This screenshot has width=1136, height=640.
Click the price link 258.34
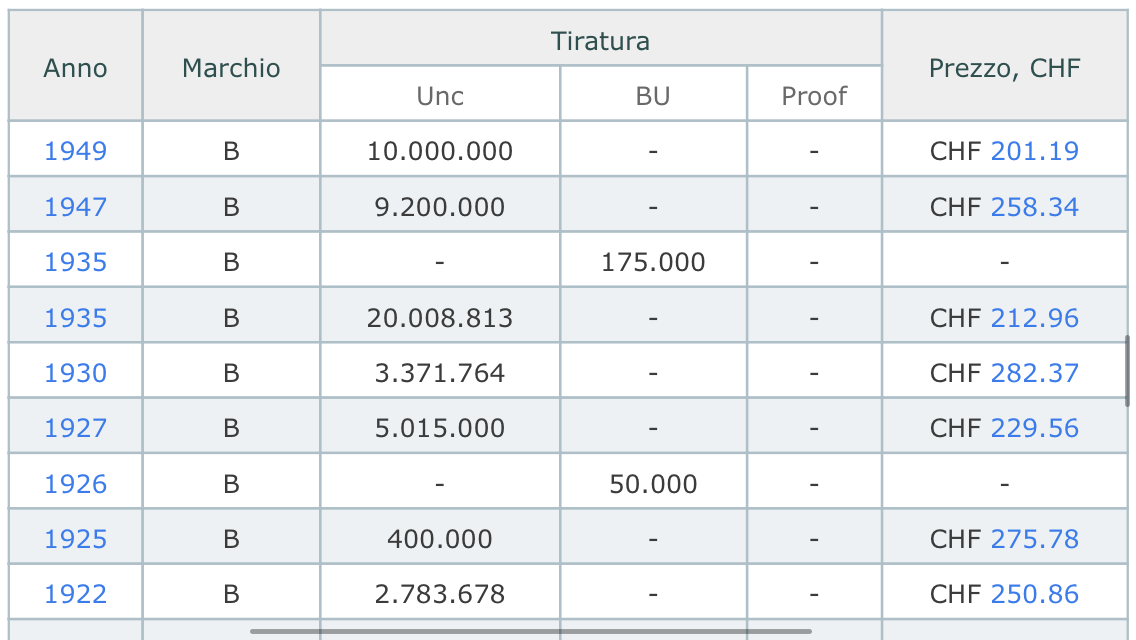tap(1034, 207)
